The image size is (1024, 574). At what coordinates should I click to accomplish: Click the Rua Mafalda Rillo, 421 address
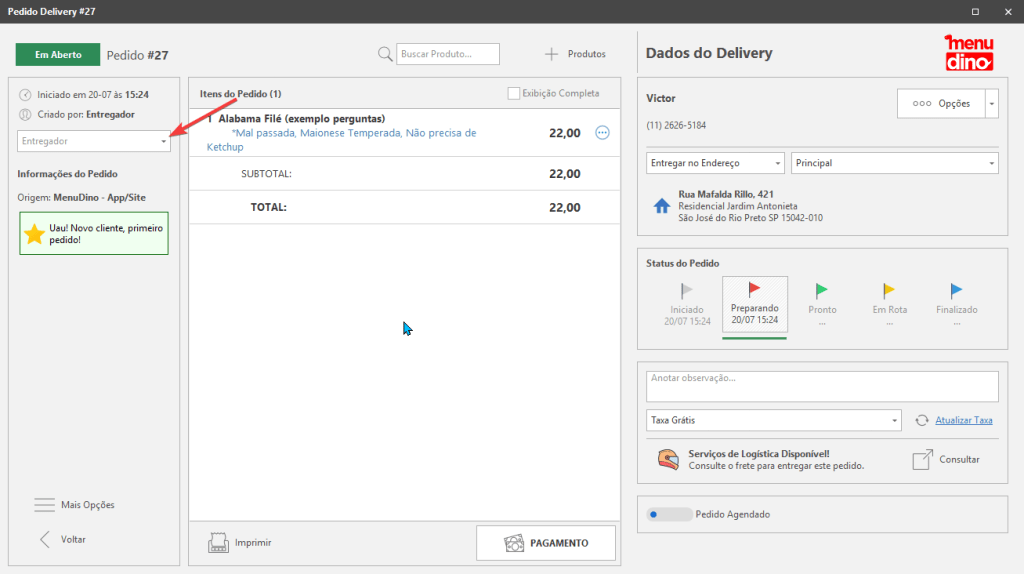pos(726,194)
